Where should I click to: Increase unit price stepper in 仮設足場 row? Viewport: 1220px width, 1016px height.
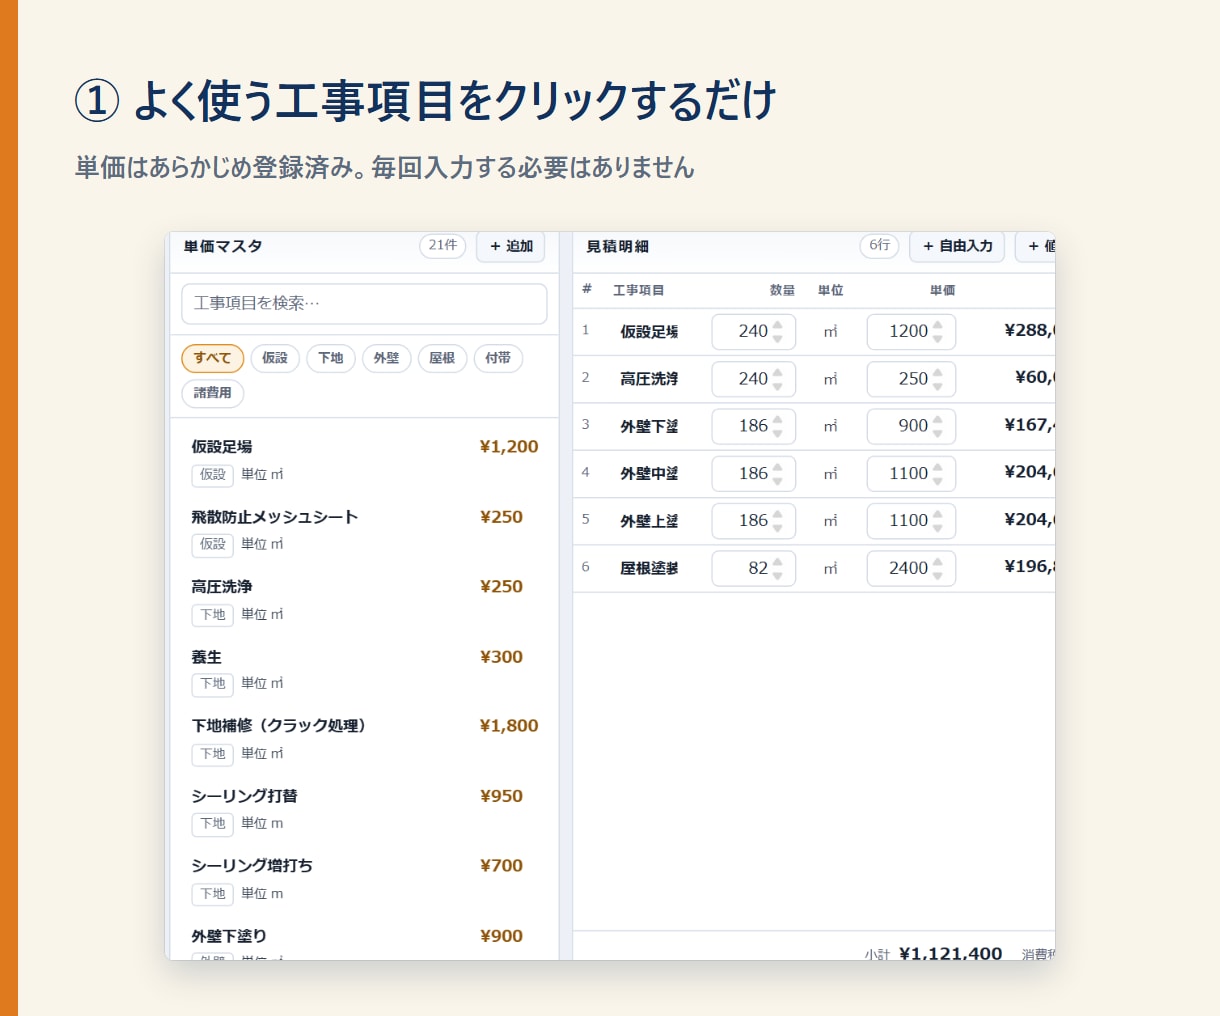click(x=937, y=325)
